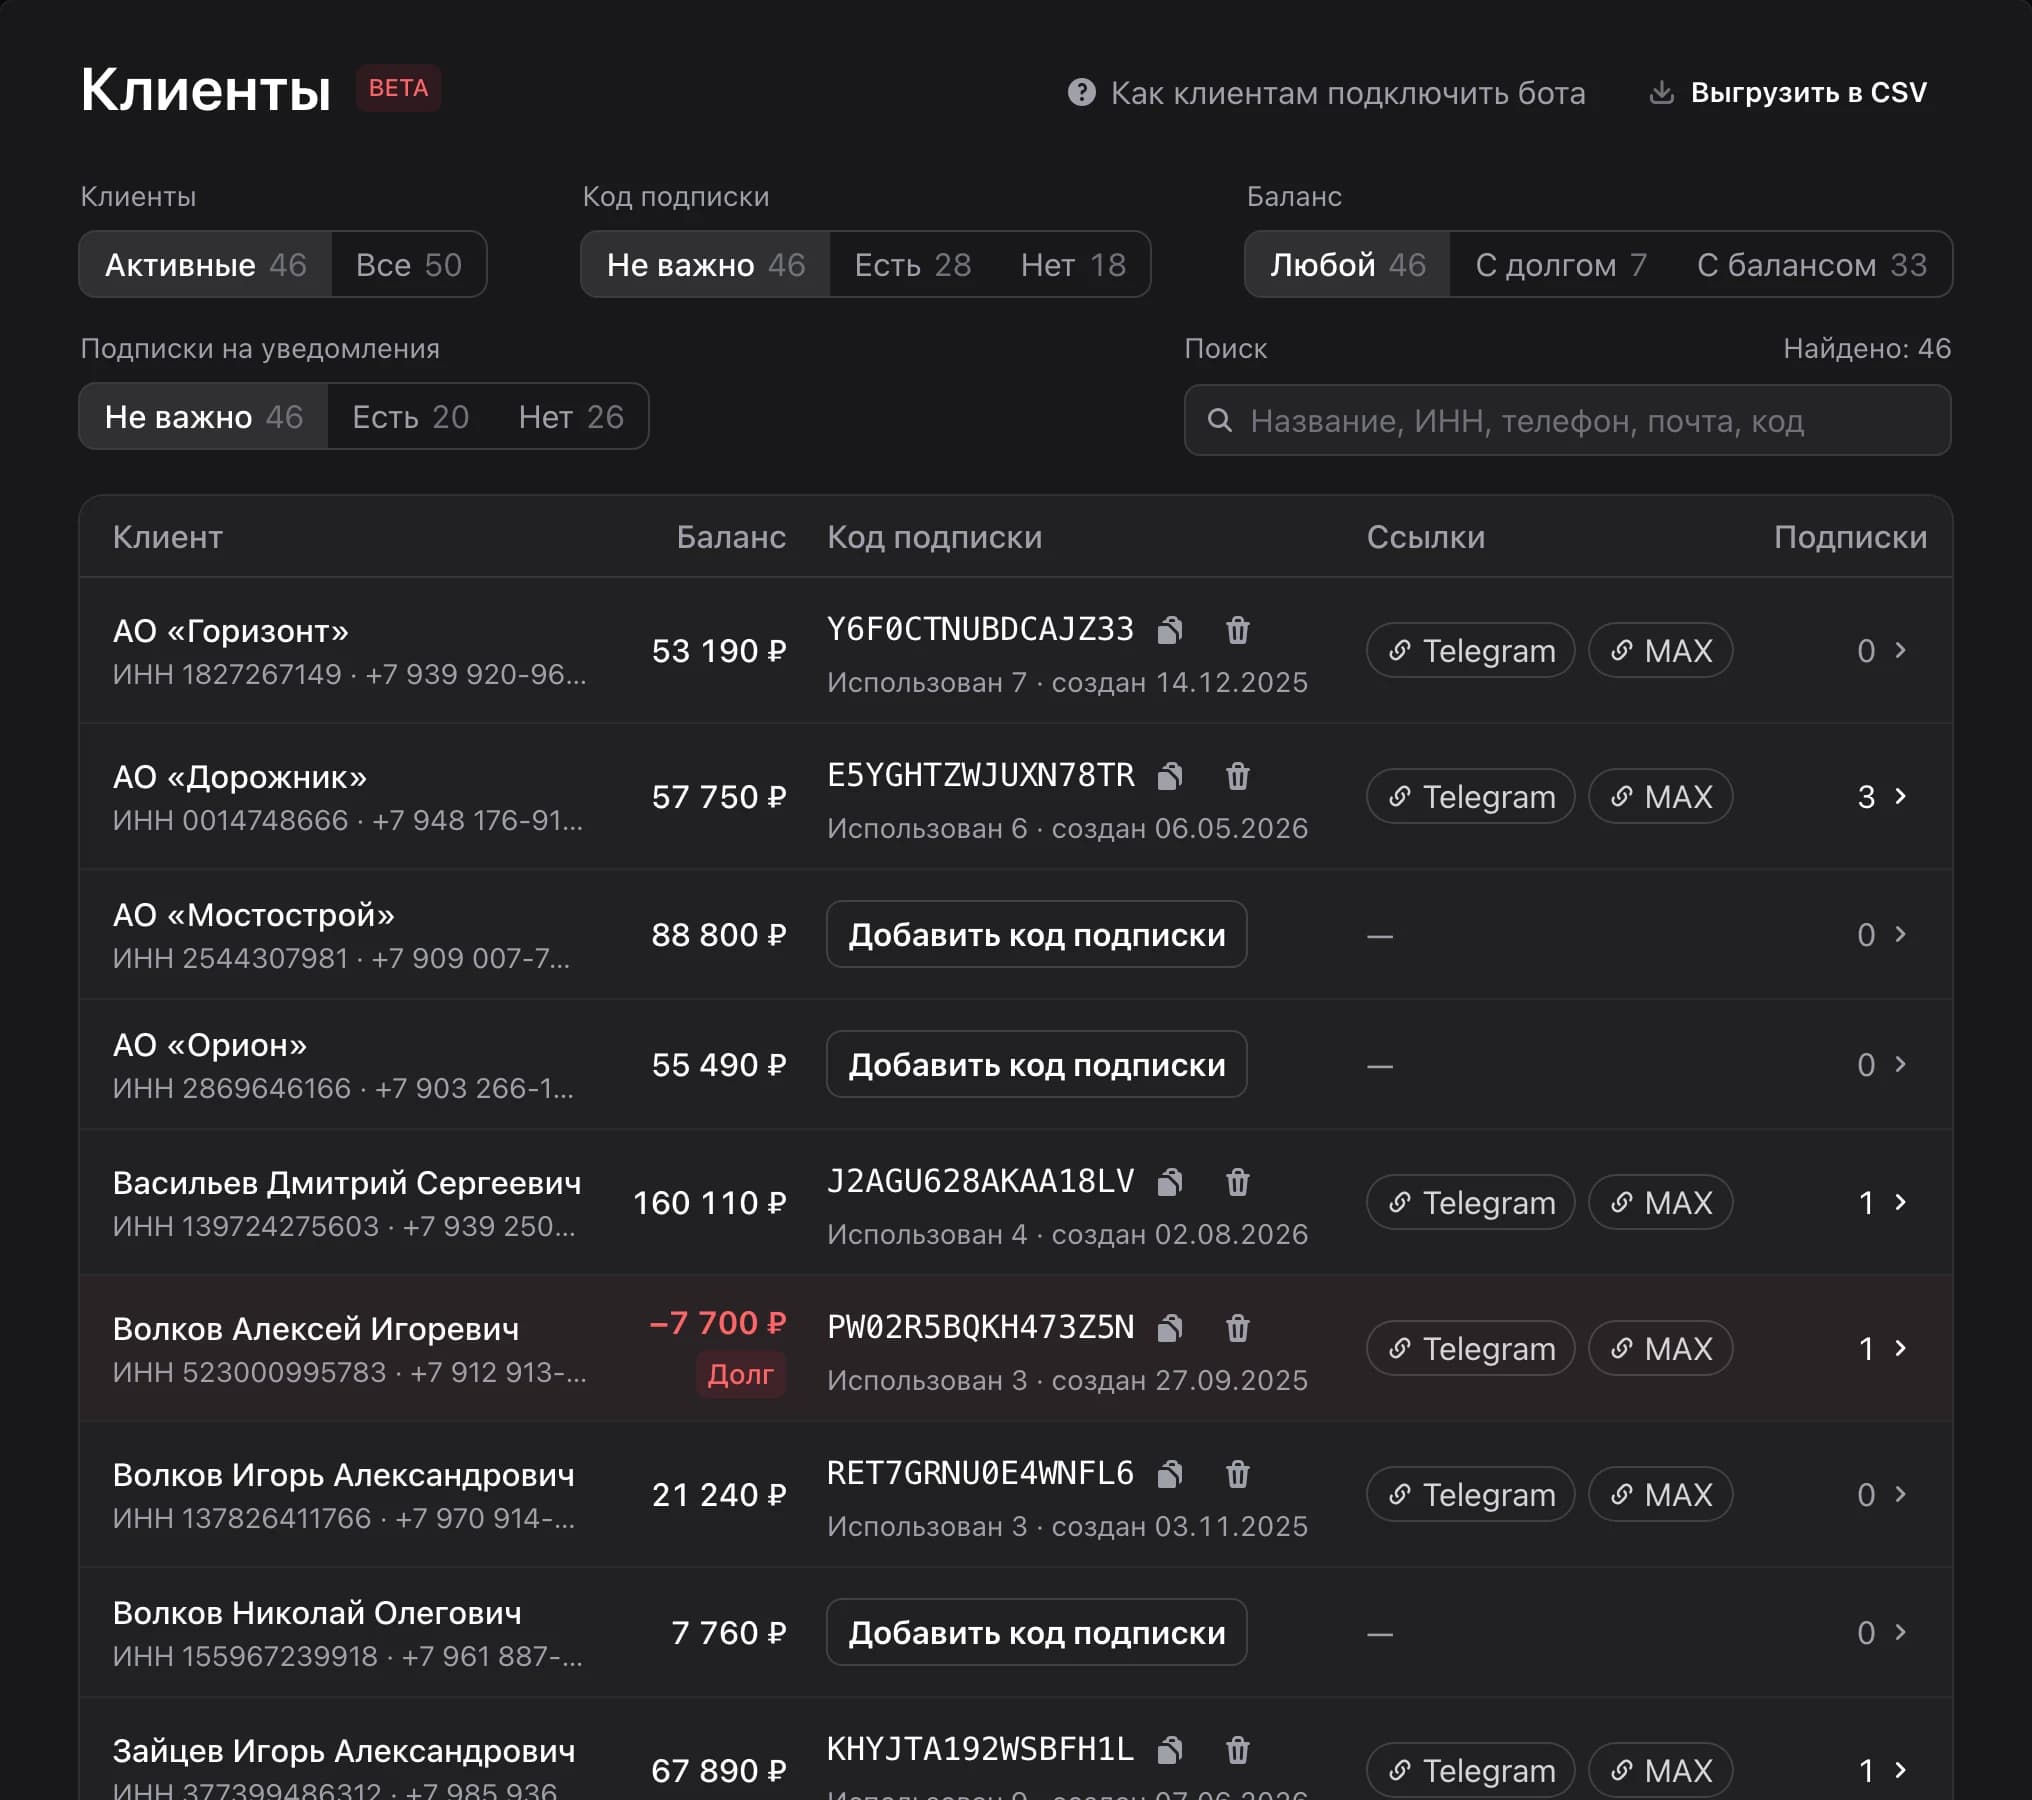Viewport: 2032px width, 1800px height.
Task: Filter subscription code by Есть 28
Action: pos(913,265)
